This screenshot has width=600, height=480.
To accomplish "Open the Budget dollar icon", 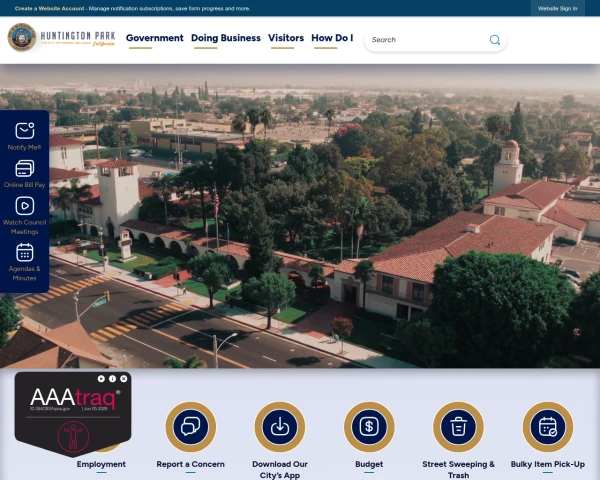I will pyautogui.click(x=369, y=427).
